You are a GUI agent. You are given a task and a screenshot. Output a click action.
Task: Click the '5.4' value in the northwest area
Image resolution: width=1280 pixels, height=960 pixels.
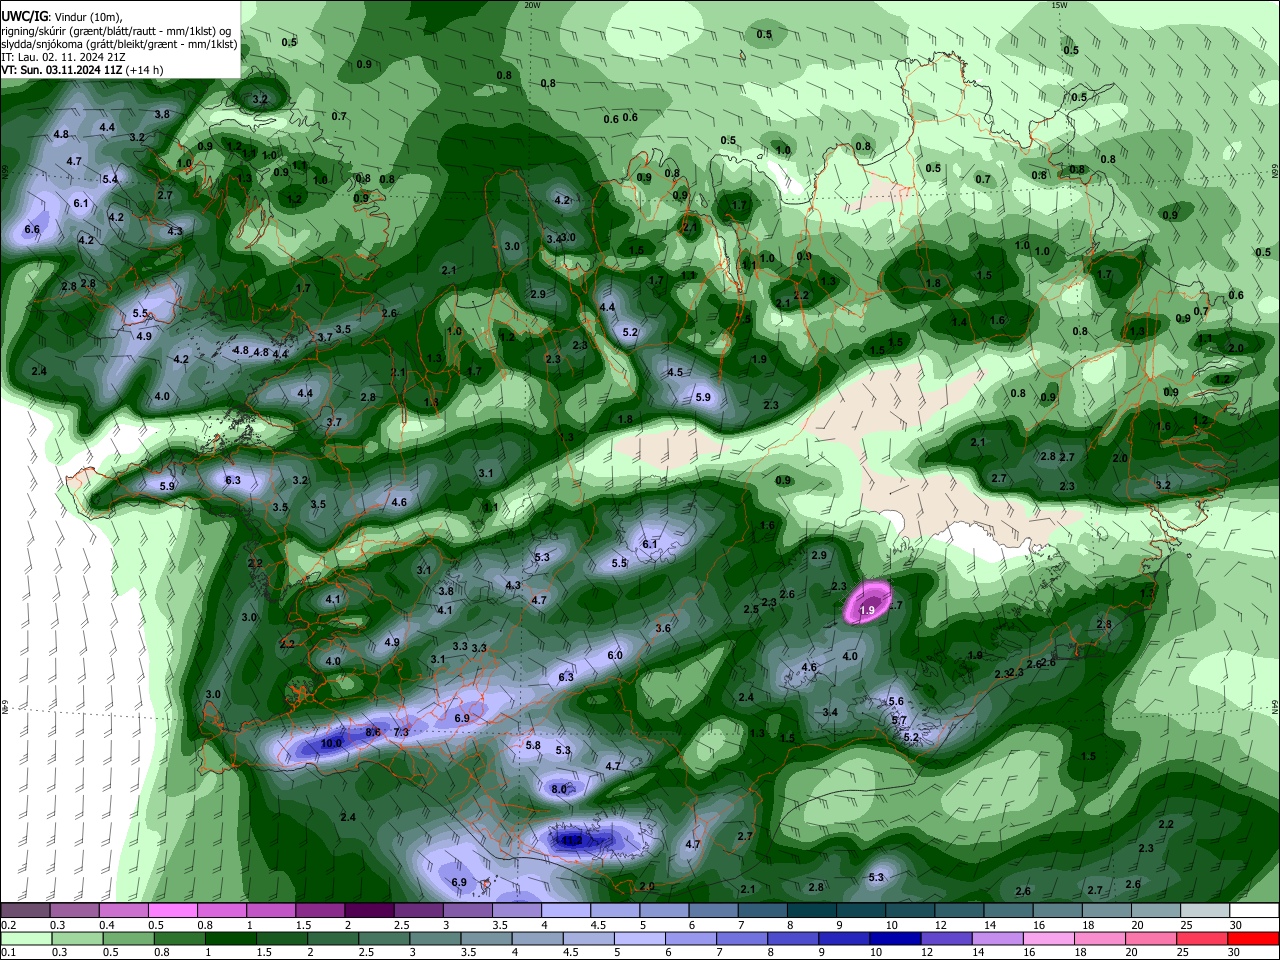click(x=110, y=179)
